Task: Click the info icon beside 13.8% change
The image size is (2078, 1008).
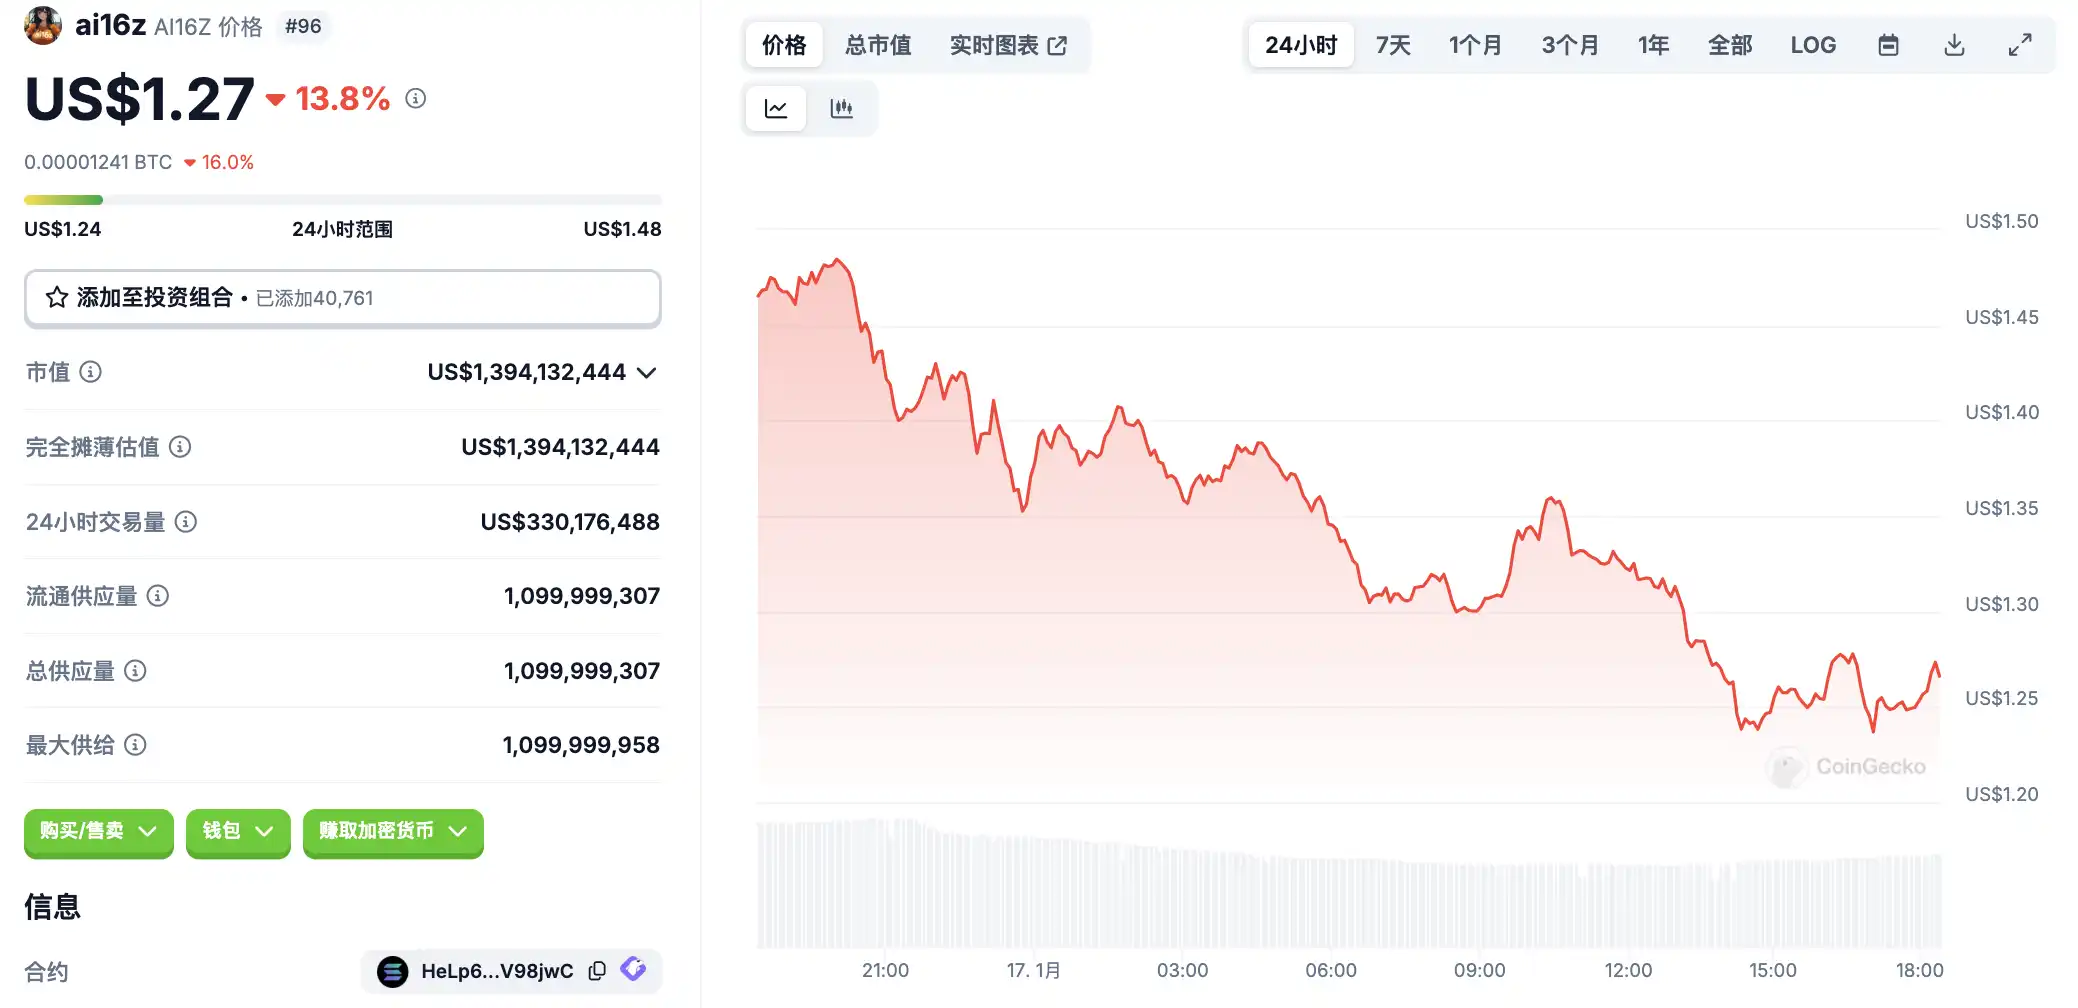Action: [x=416, y=98]
